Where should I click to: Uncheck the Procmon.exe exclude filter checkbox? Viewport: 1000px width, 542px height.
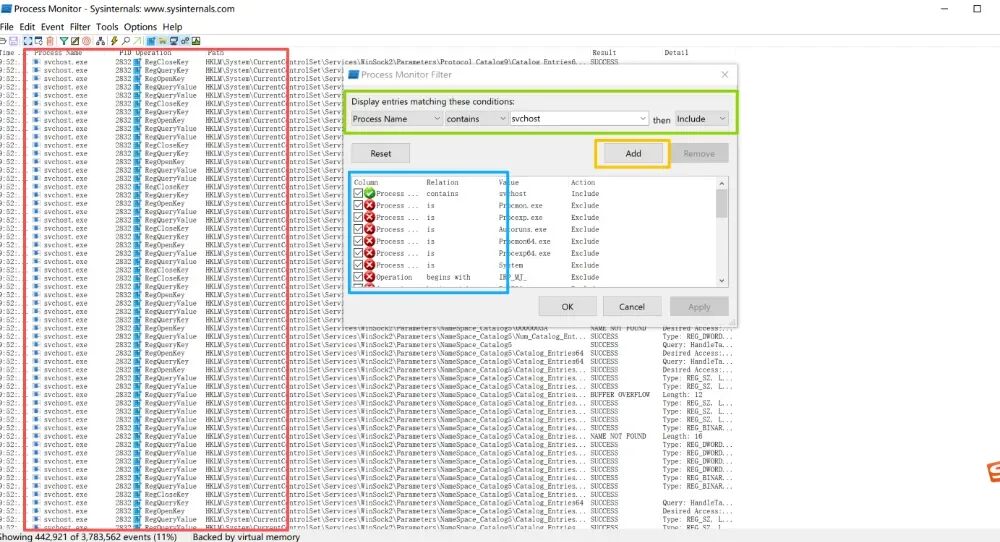tap(359, 205)
